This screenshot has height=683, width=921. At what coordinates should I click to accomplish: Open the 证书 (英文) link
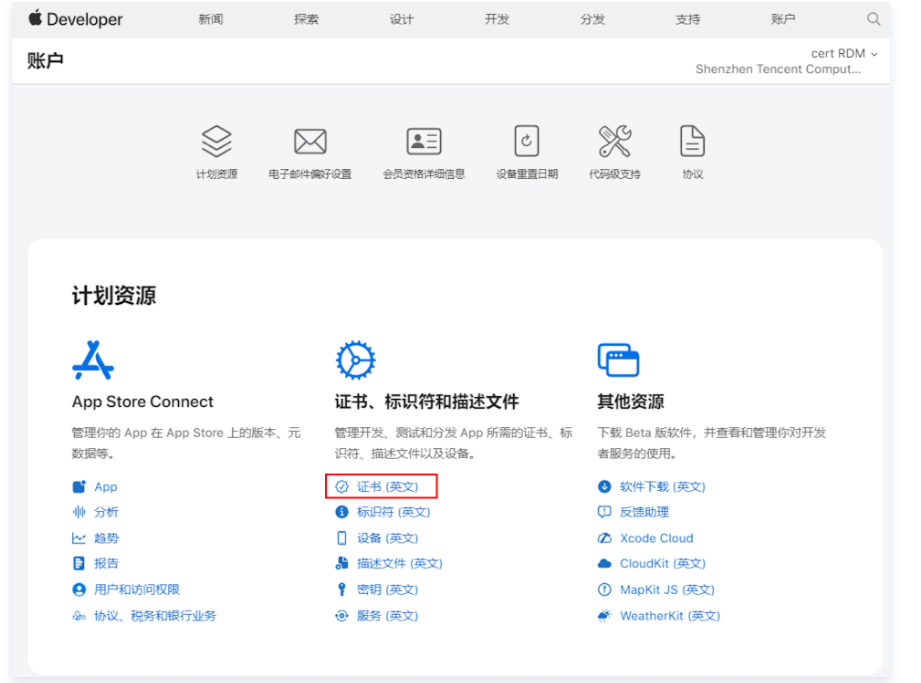[387, 487]
